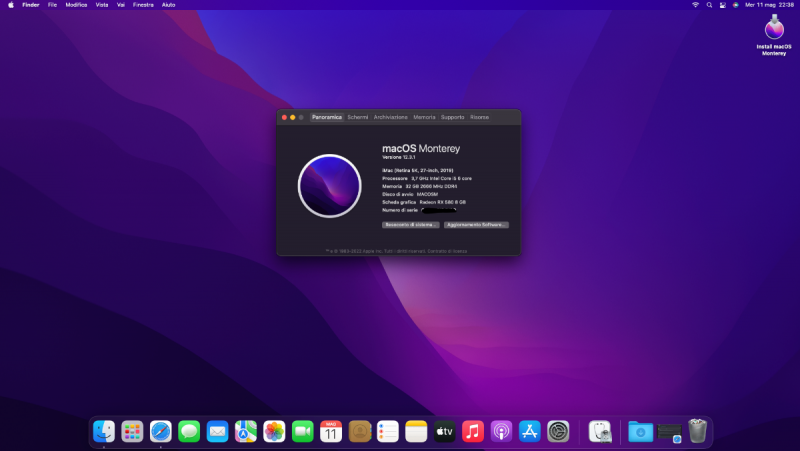Open Messages app in Dock

189,431
